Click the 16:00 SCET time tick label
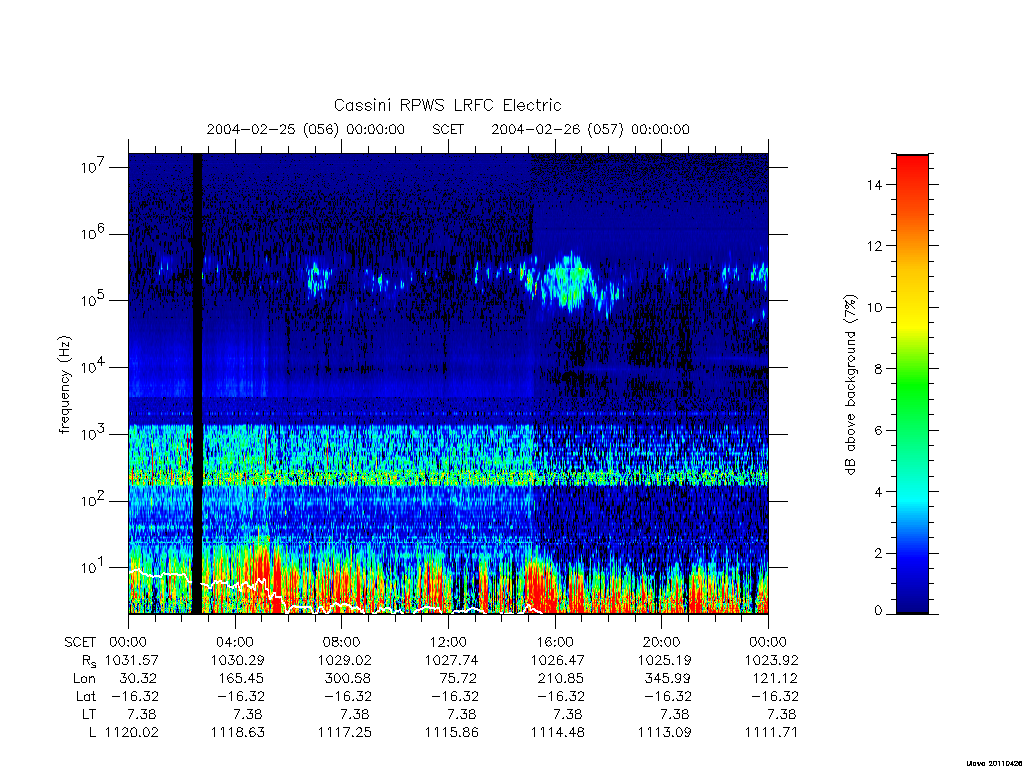1024x768 pixels. pyautogui.click(x=555, y=642)
